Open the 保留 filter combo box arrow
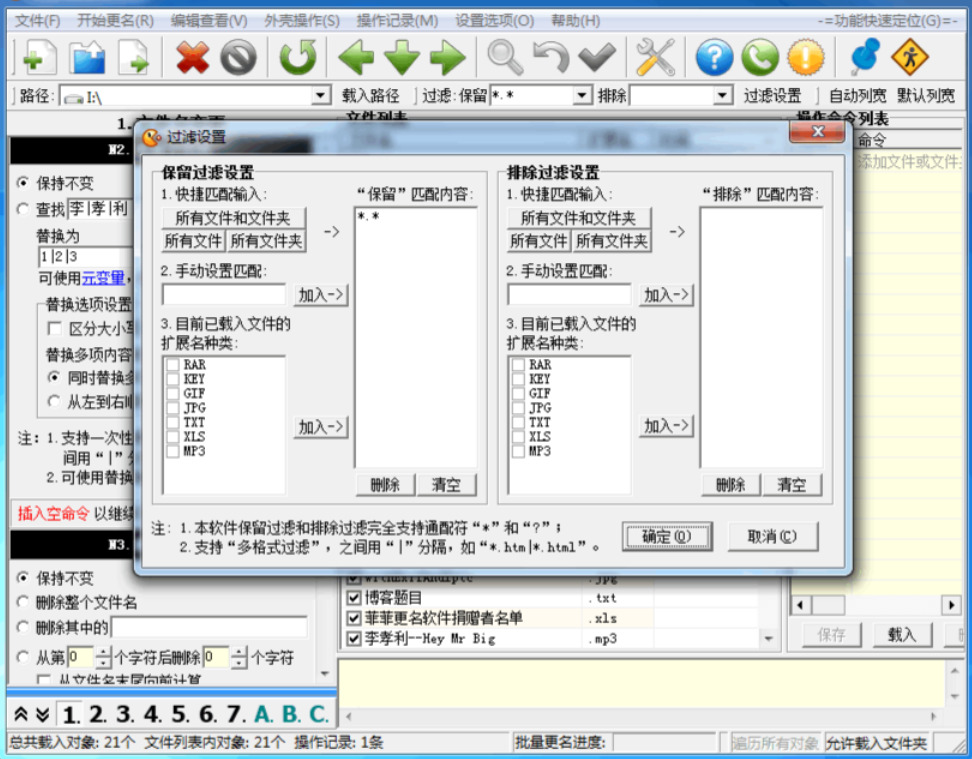This screenshot has width=972, height=759. 581,95
